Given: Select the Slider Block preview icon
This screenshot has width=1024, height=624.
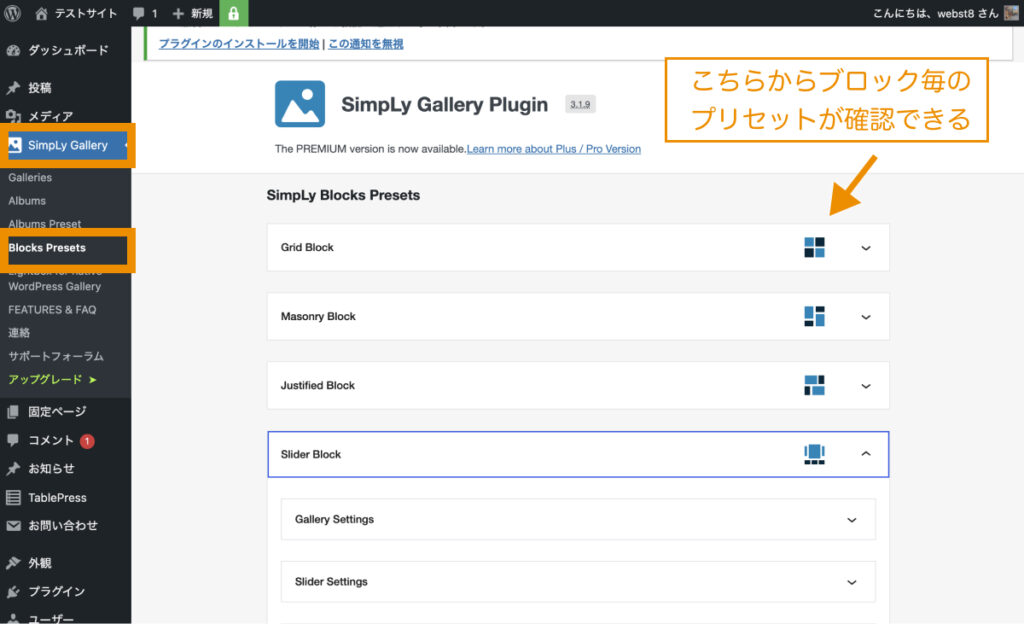Looking at the screenshot, I should [x=813, y=453].
